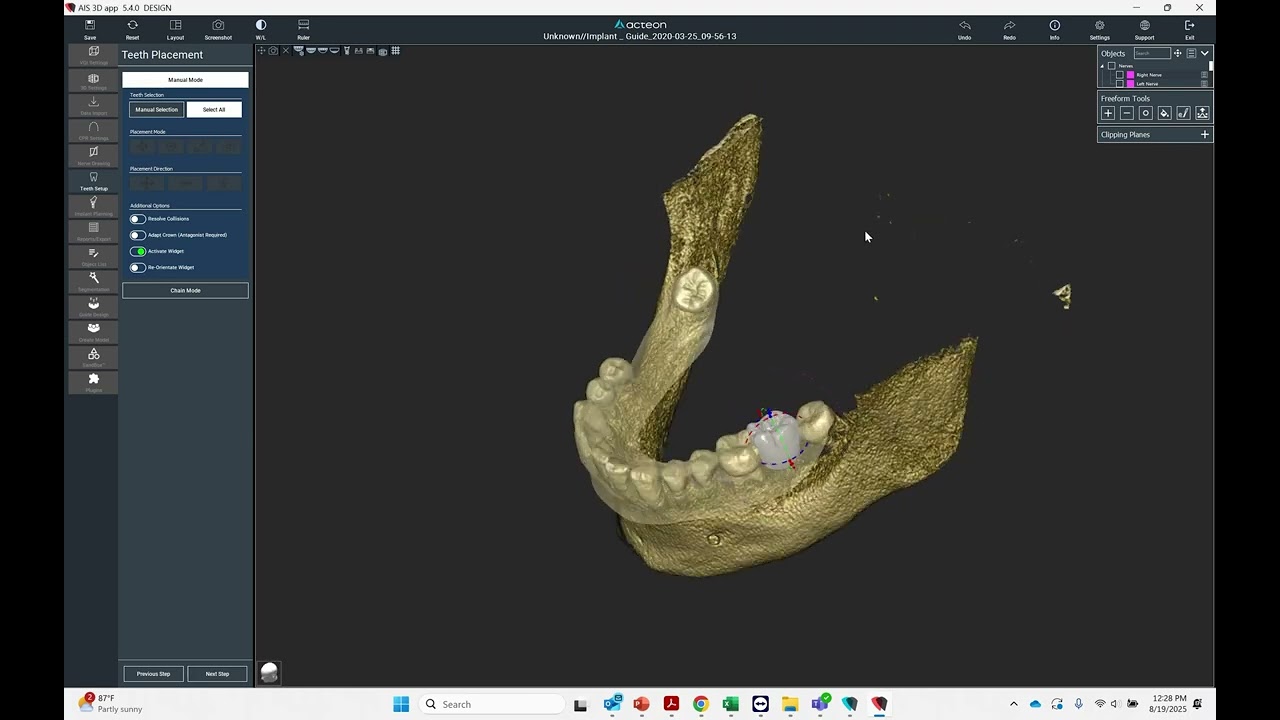
Task: Undo the last action
Action: pyautogui.click(x=964, y=29)
